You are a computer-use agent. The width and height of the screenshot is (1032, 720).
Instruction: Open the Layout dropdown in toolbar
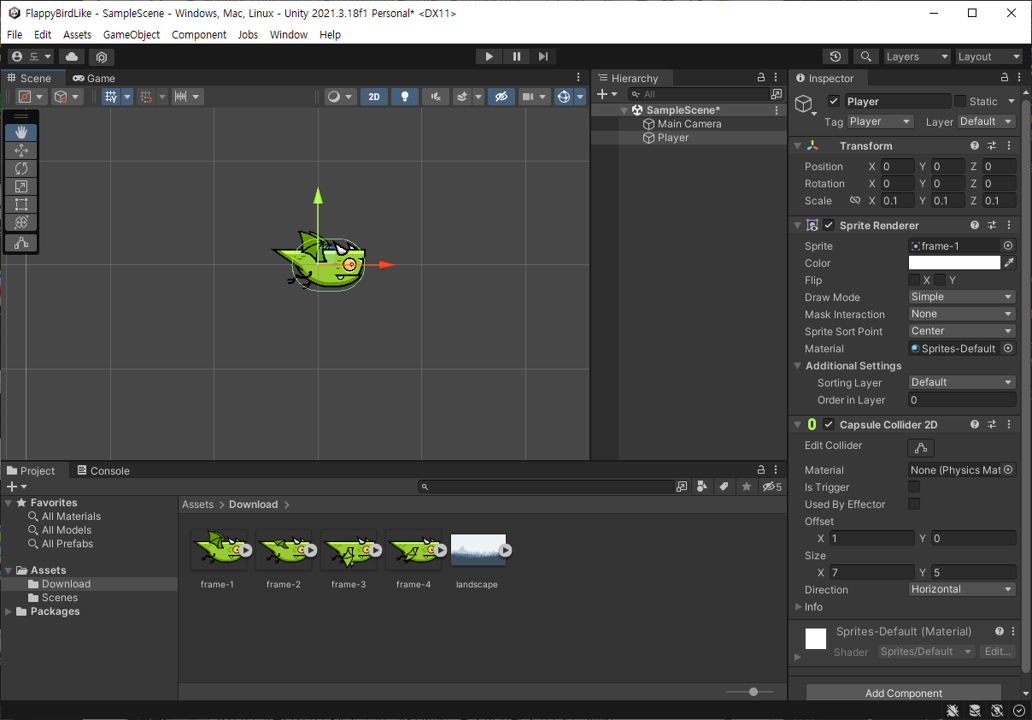(x=988, y=57)
